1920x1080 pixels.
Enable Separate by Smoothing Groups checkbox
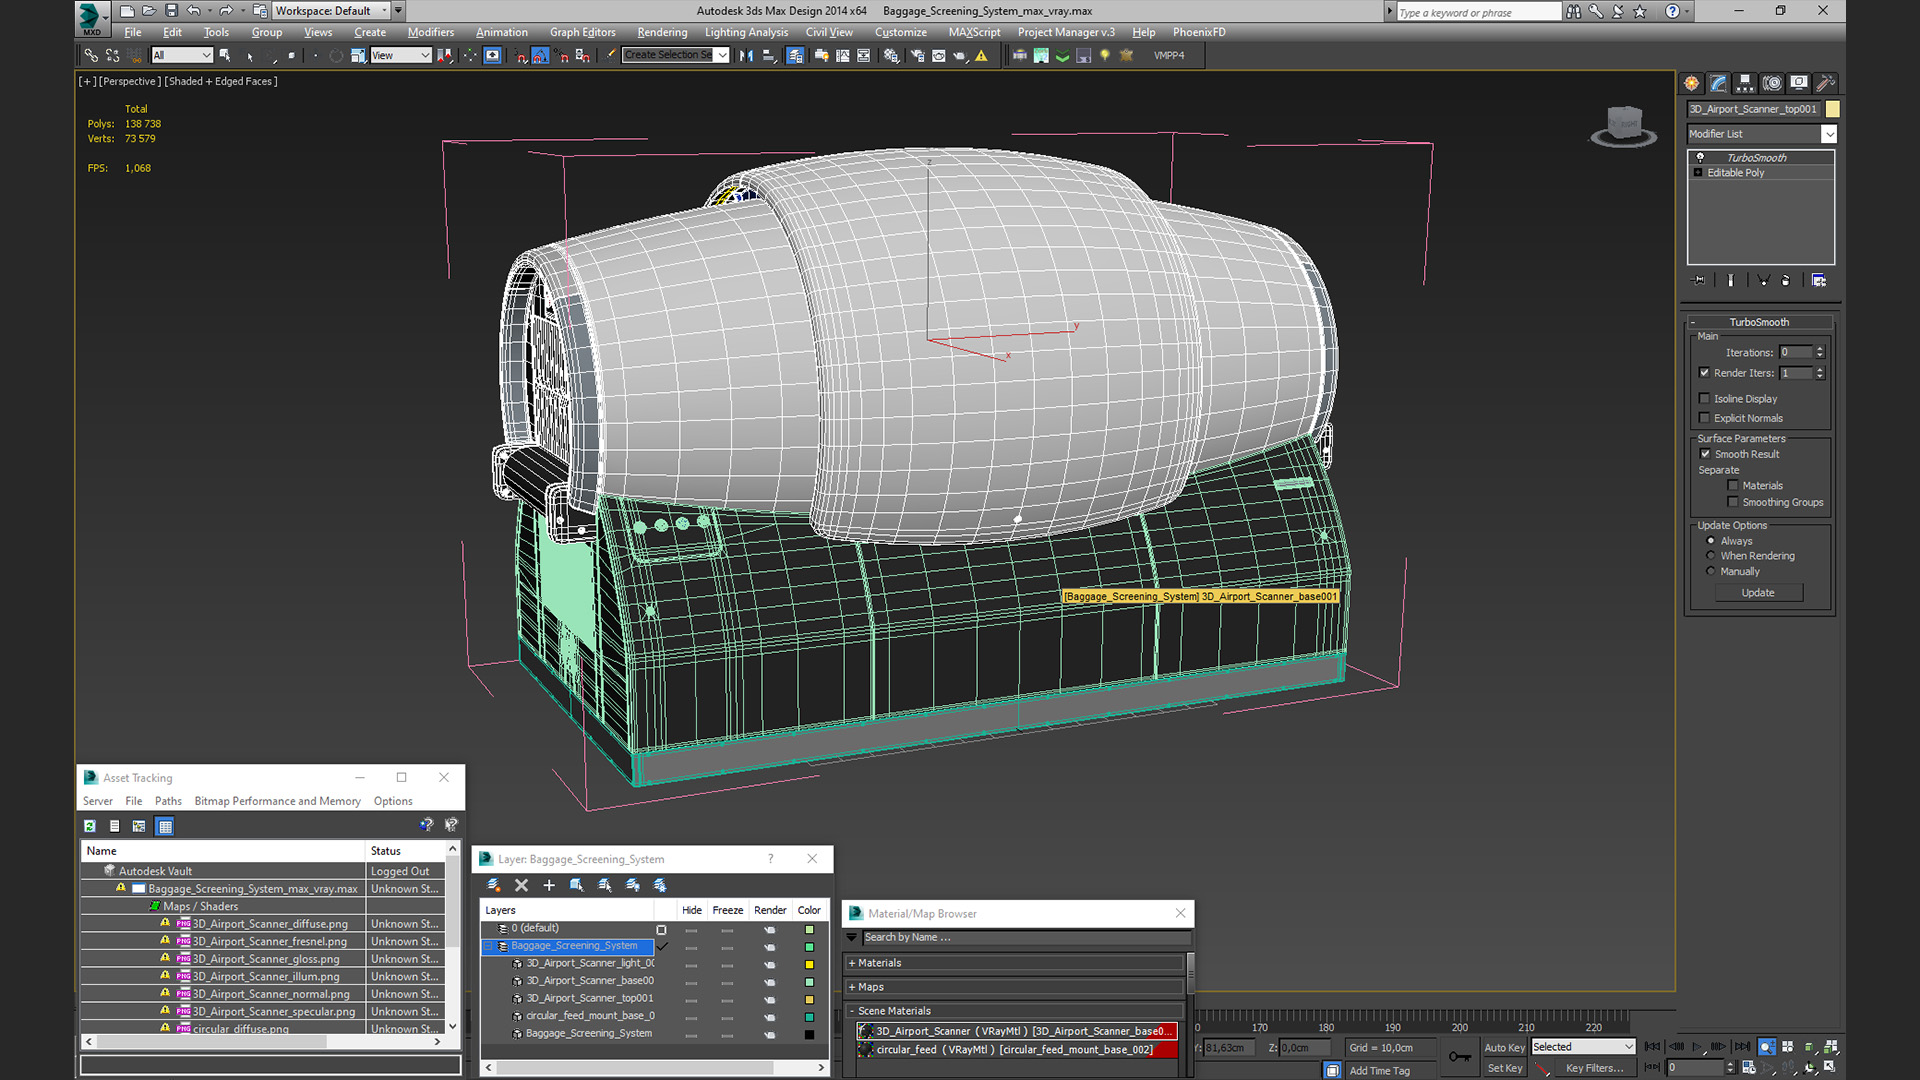tap(1733, 502)
